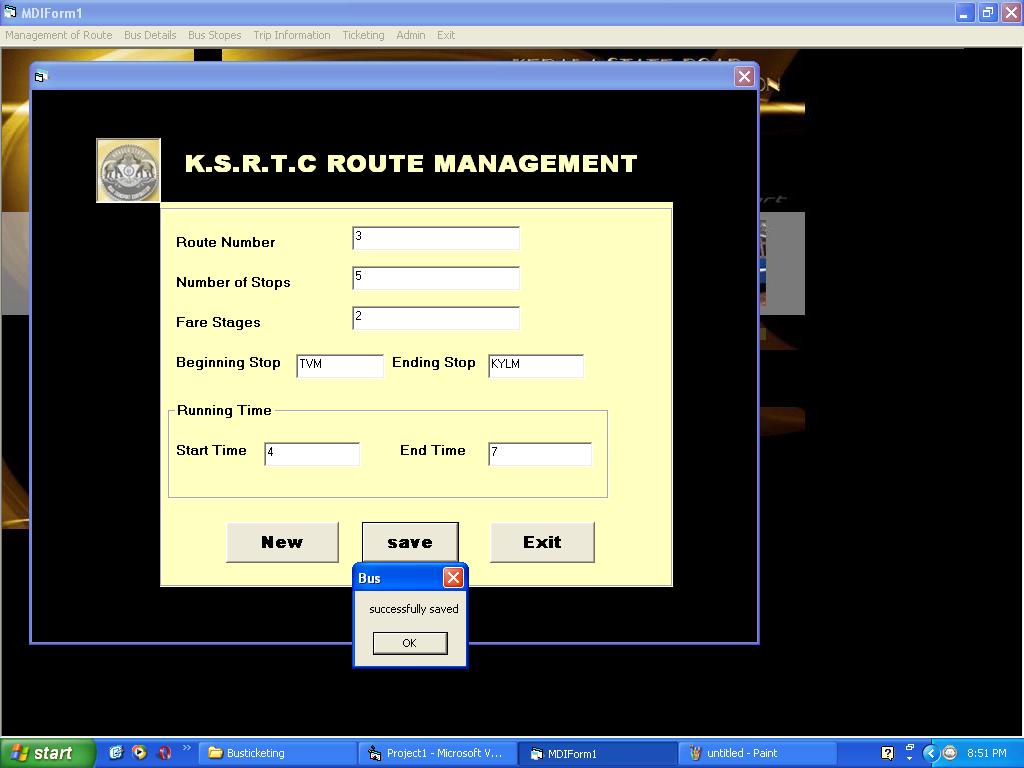Image resolution: width=1024 pixels, height=768 pixels.
Task: Minimize the MDIForm1 window
Action: pos(965,13)
